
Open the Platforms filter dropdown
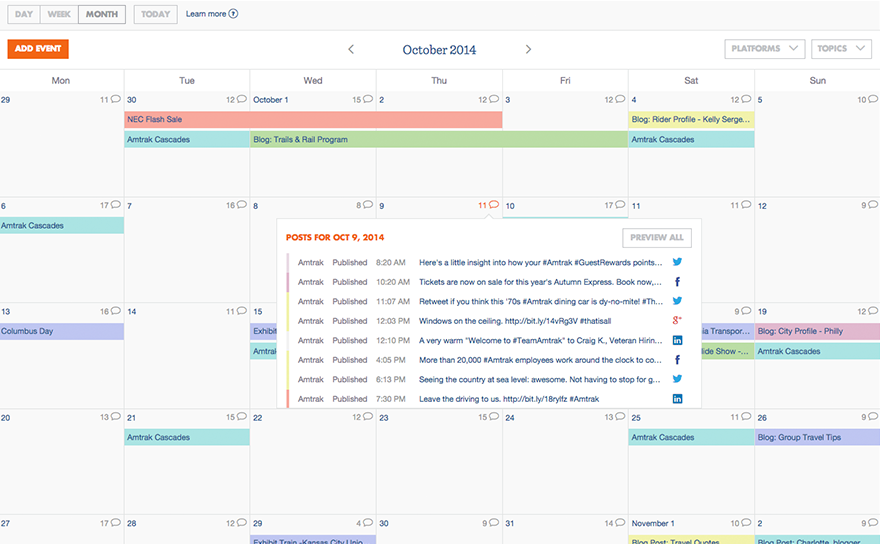coord(764,49)
